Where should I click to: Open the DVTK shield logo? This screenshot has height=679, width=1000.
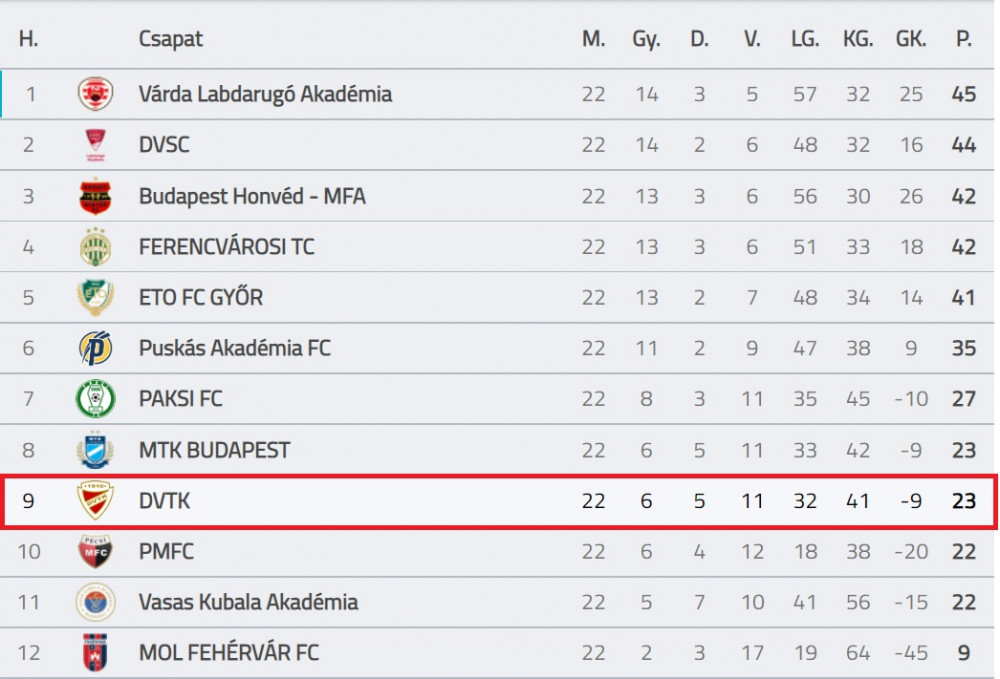[x=96, y=500]
